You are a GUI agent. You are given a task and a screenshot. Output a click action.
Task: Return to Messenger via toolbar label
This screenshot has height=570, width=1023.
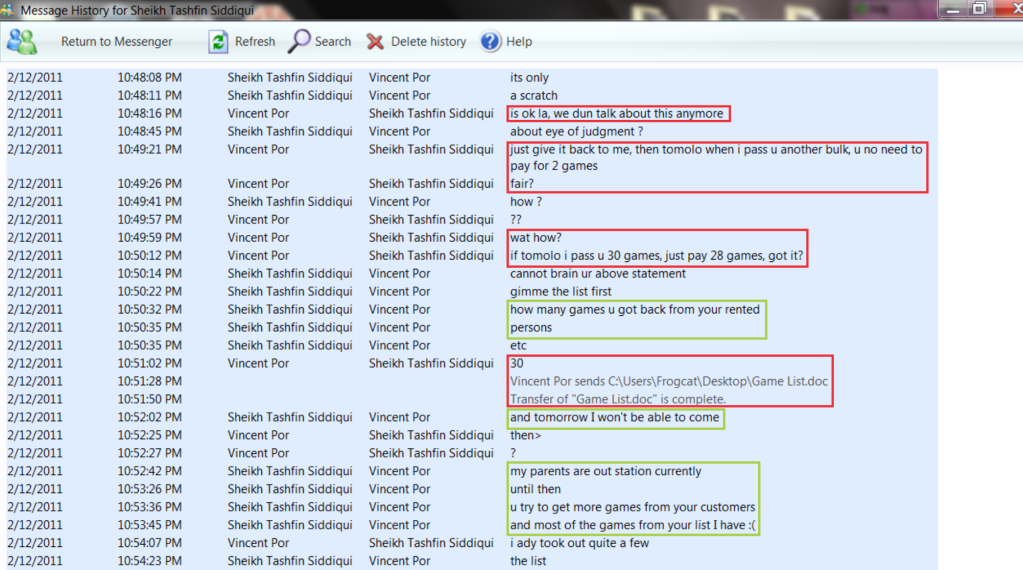[116, 42]
